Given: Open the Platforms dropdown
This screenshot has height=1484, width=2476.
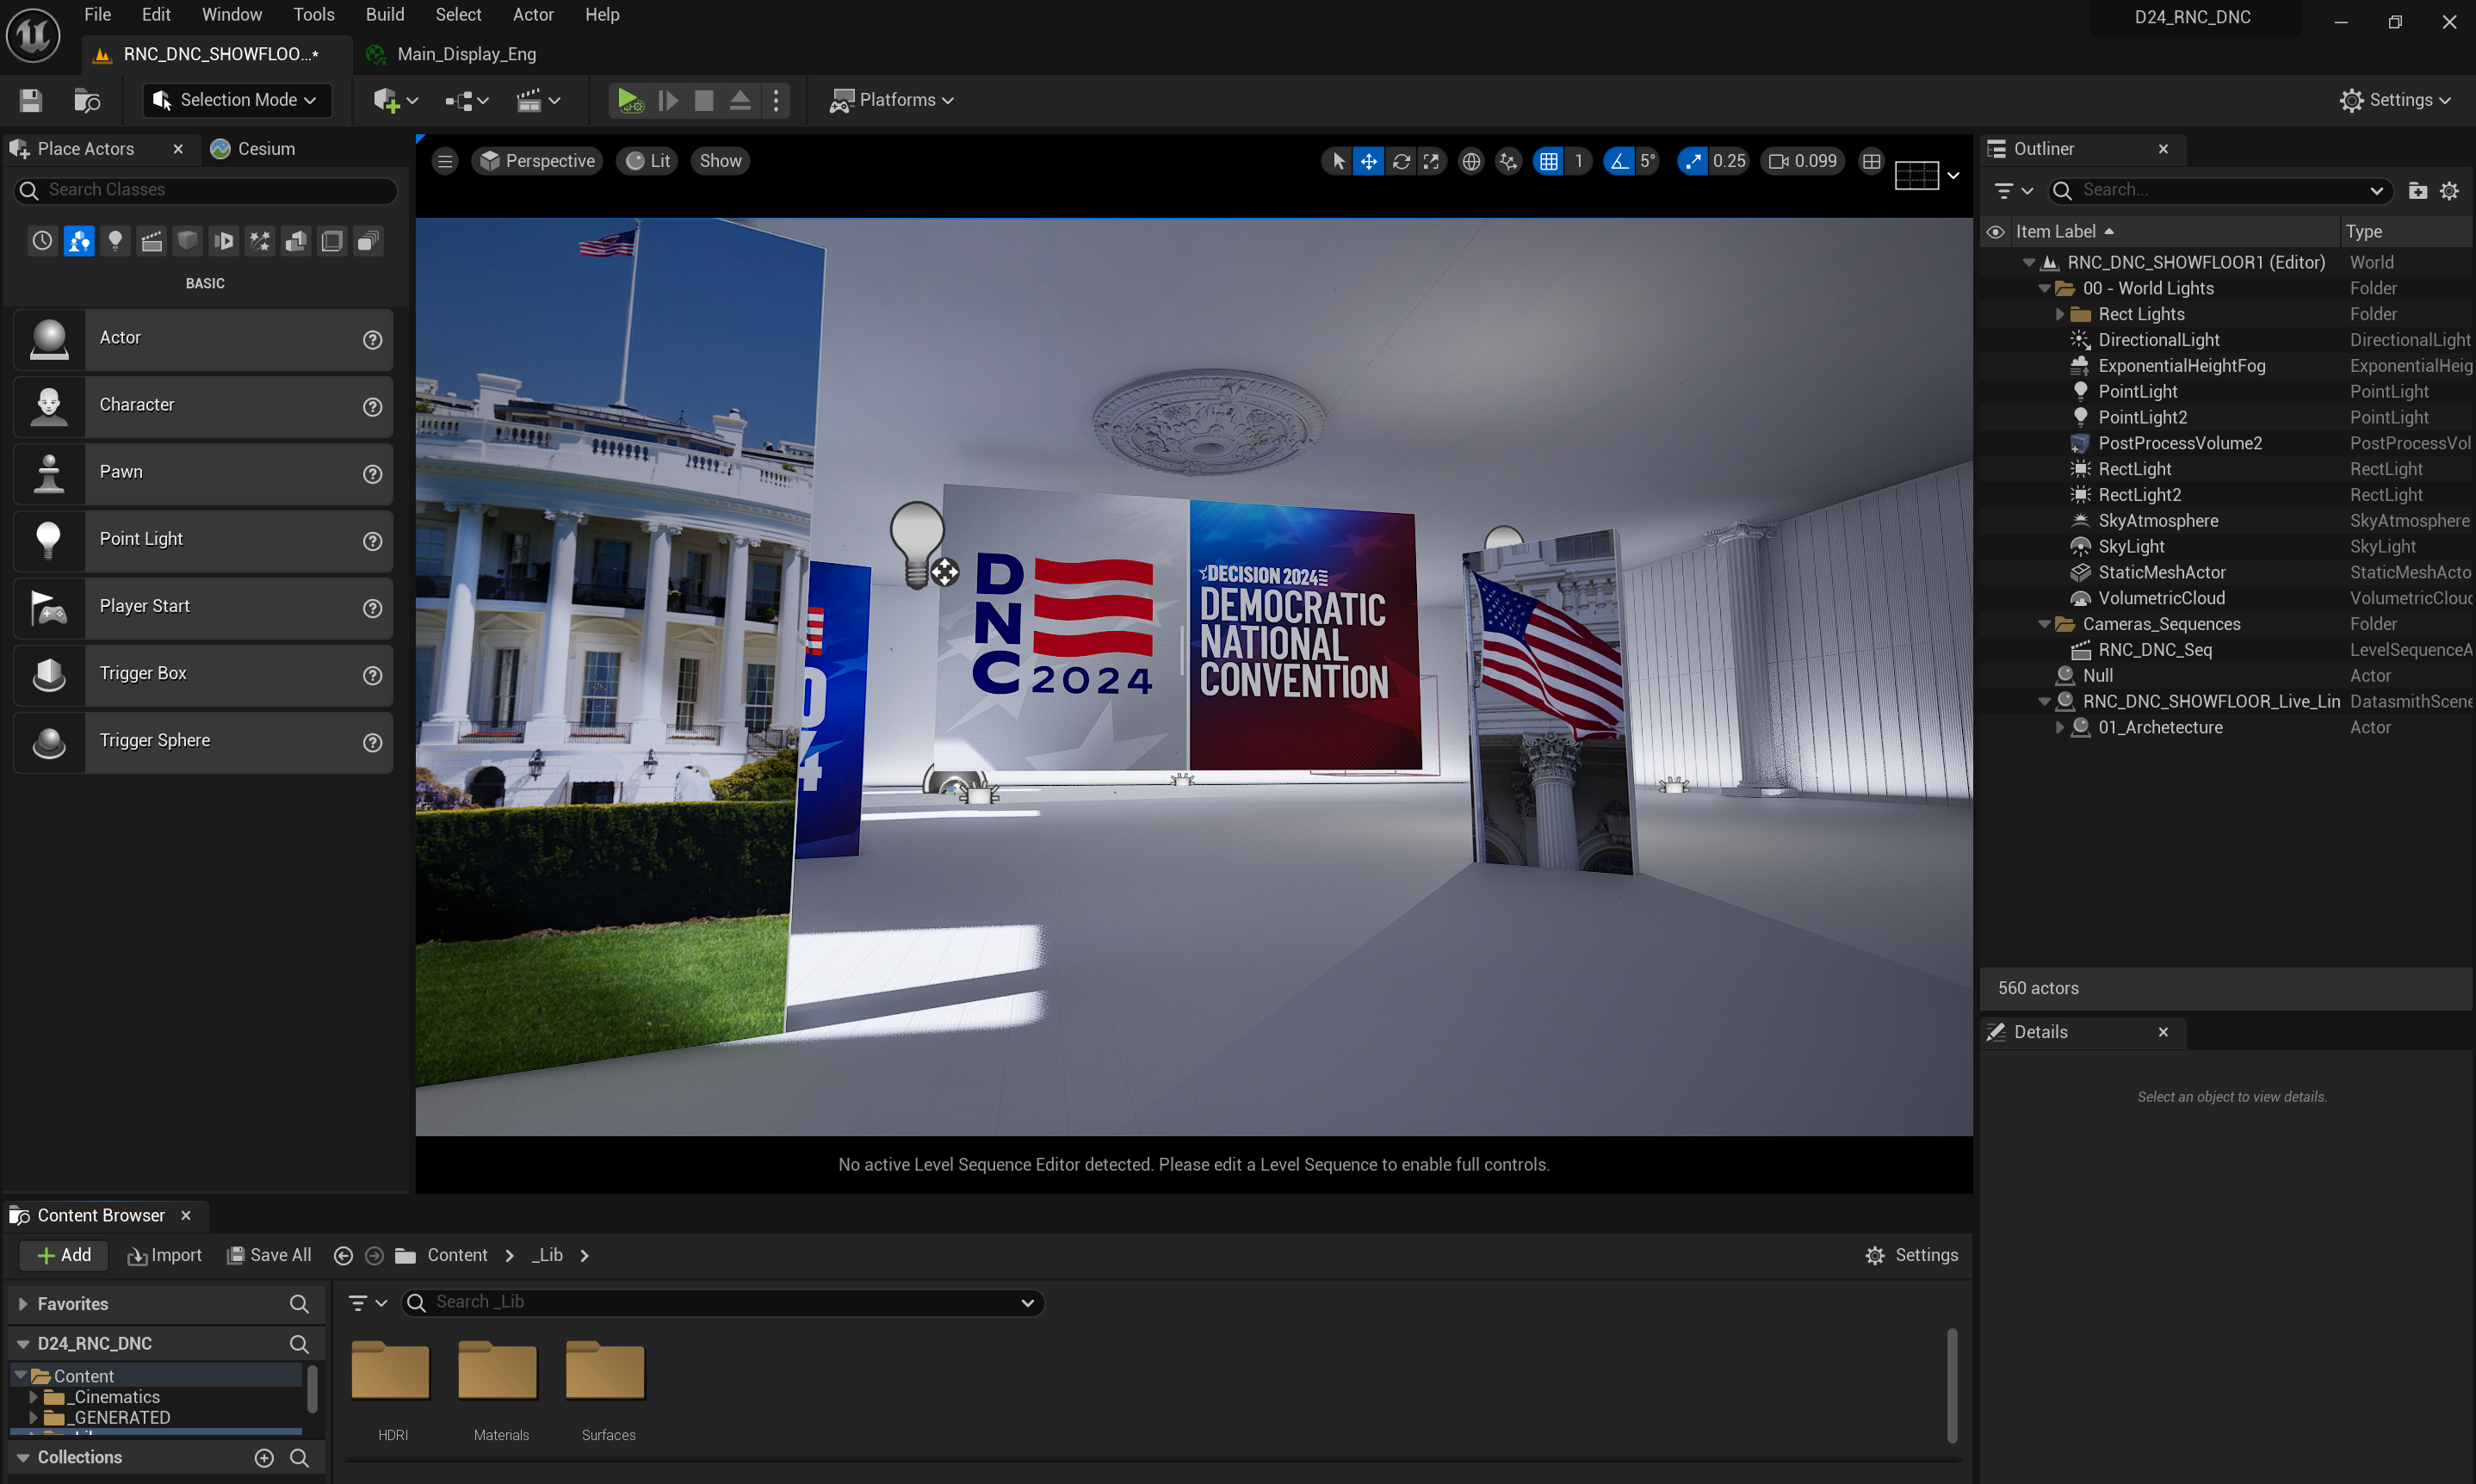Looking at the screenshot, I should (892, 100).
